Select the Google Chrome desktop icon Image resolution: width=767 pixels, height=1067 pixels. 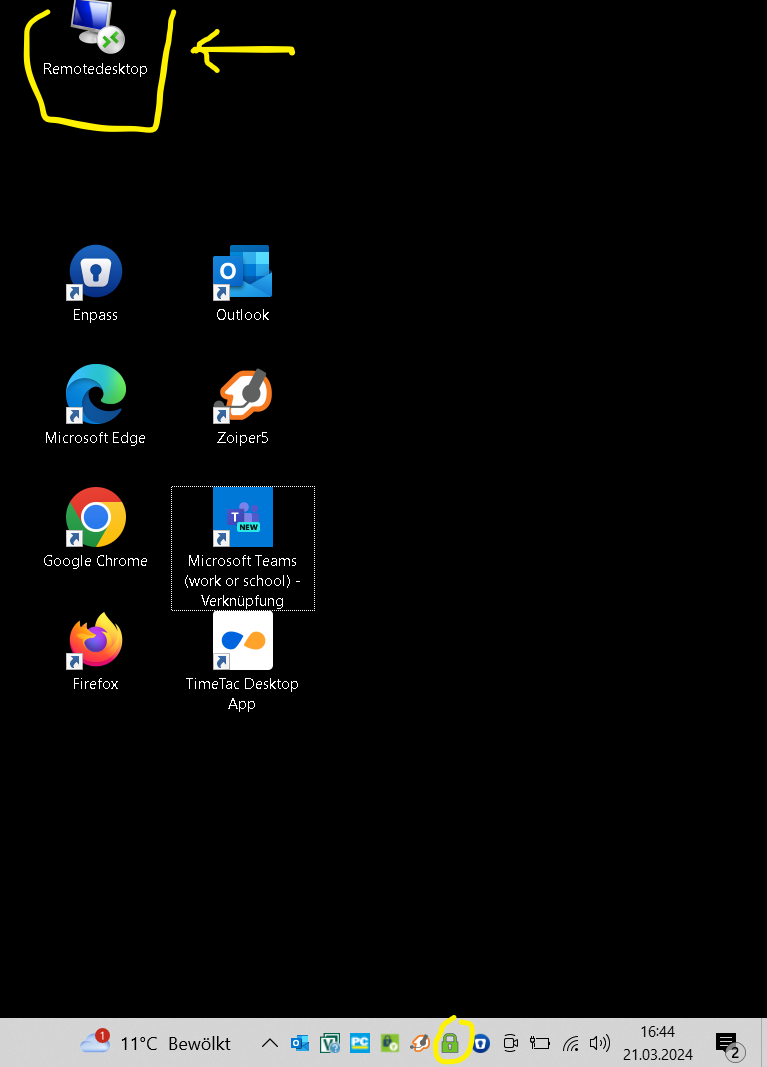tap(96, 518)
